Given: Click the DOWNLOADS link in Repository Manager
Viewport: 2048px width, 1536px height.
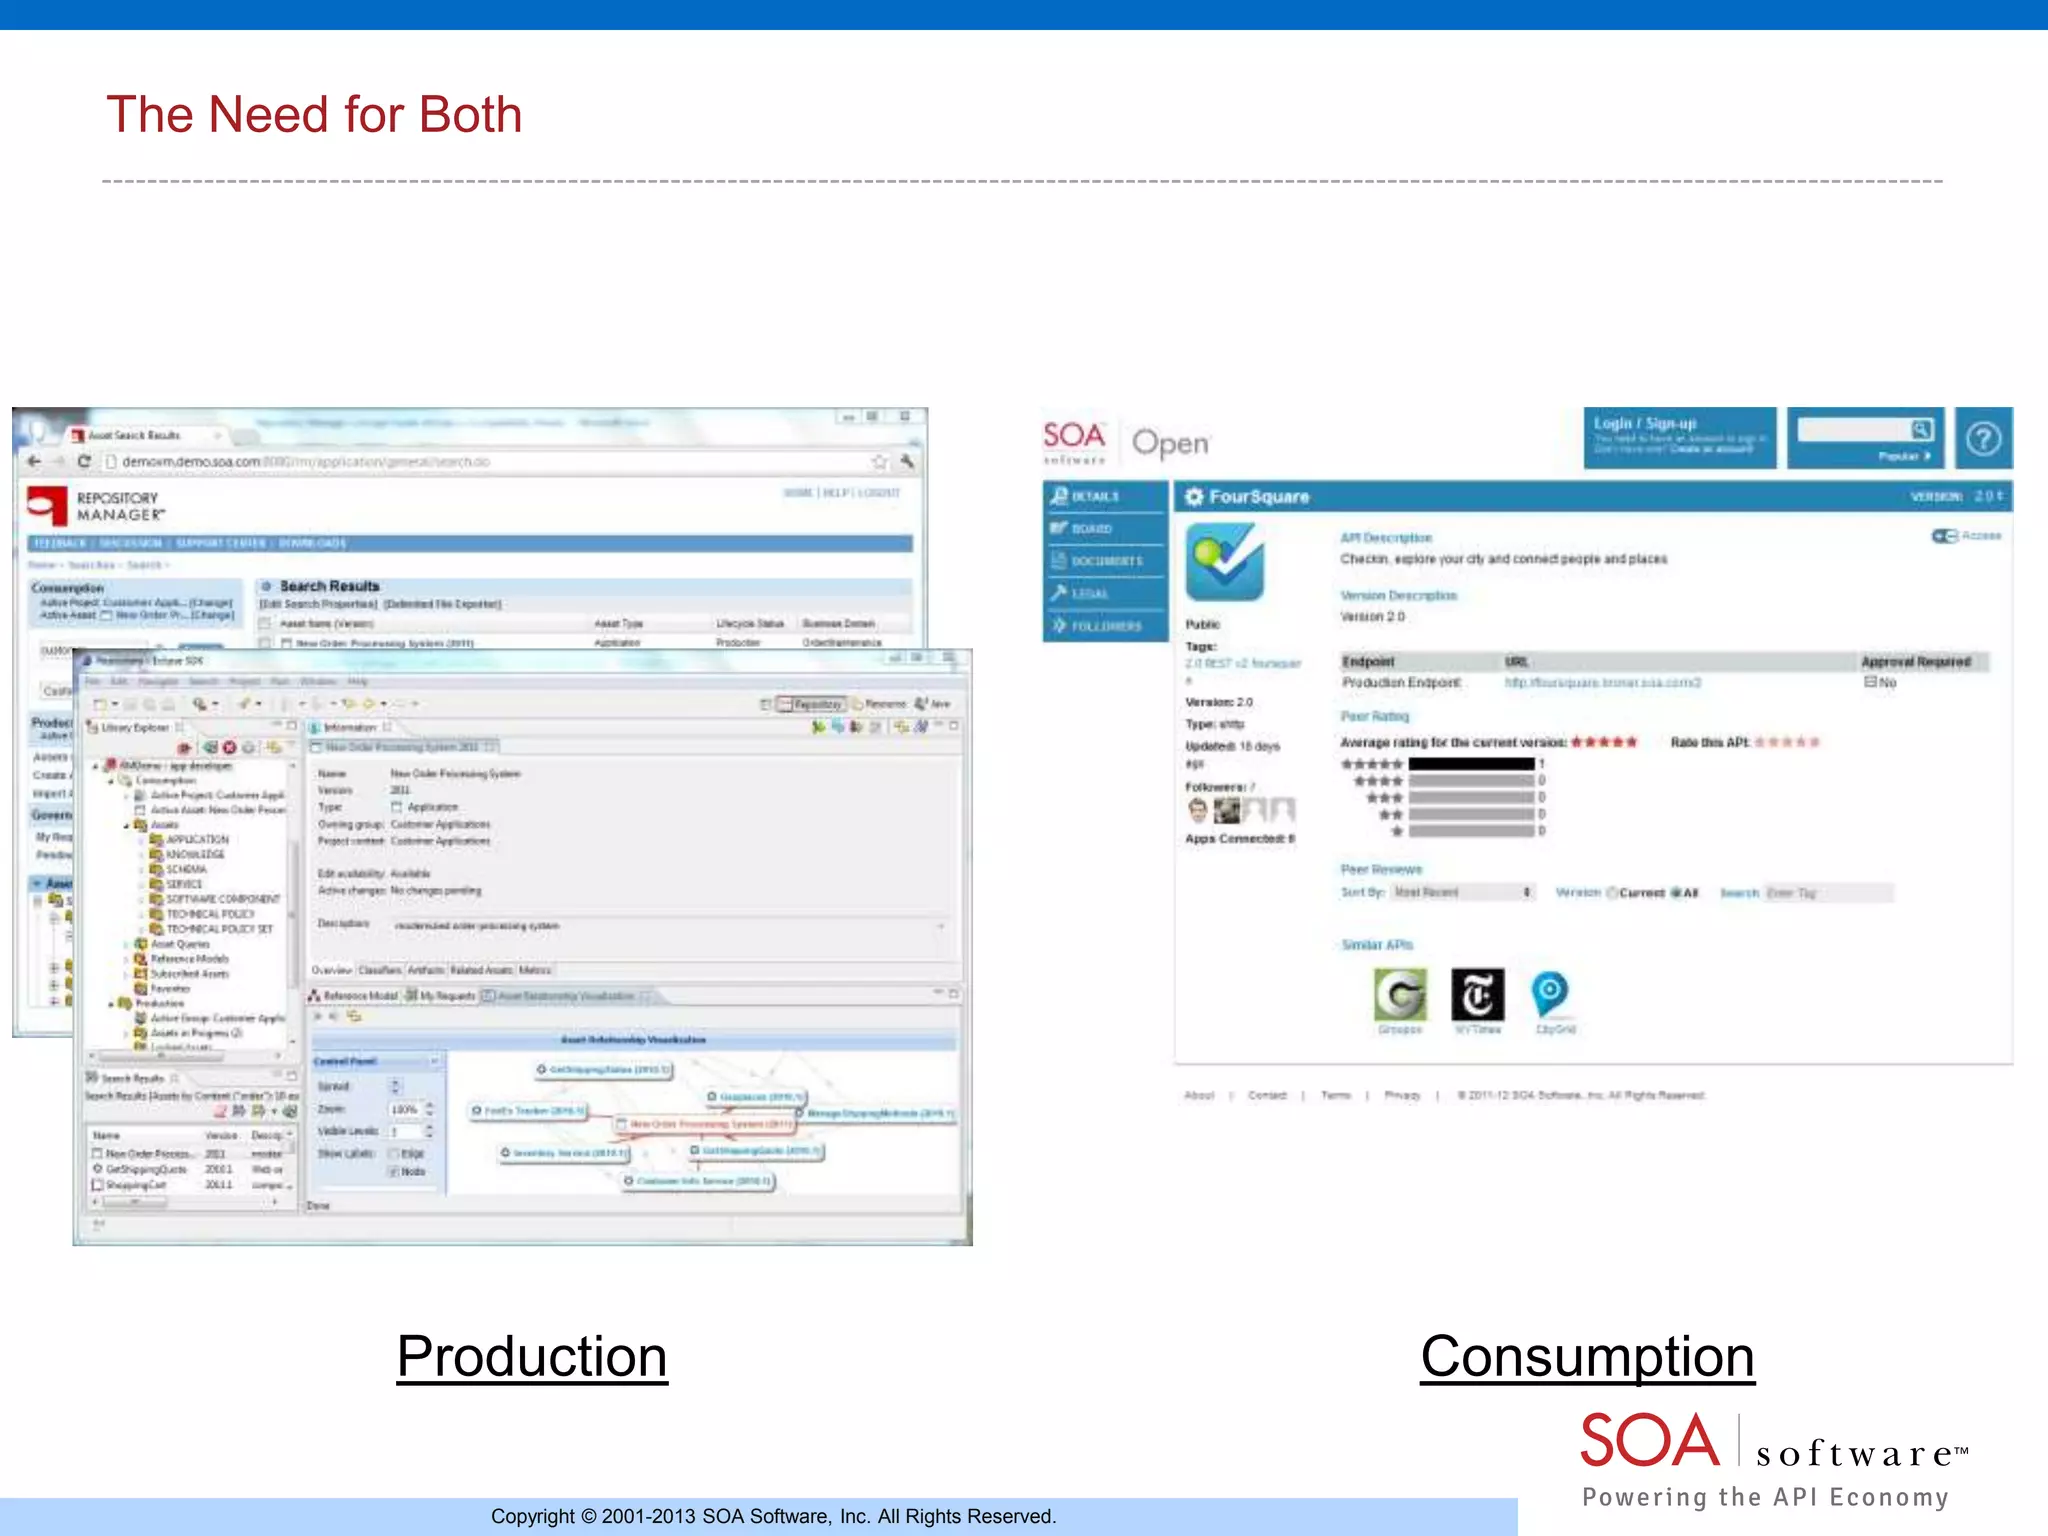Looking at the screenshot, I should coord(312,543).
